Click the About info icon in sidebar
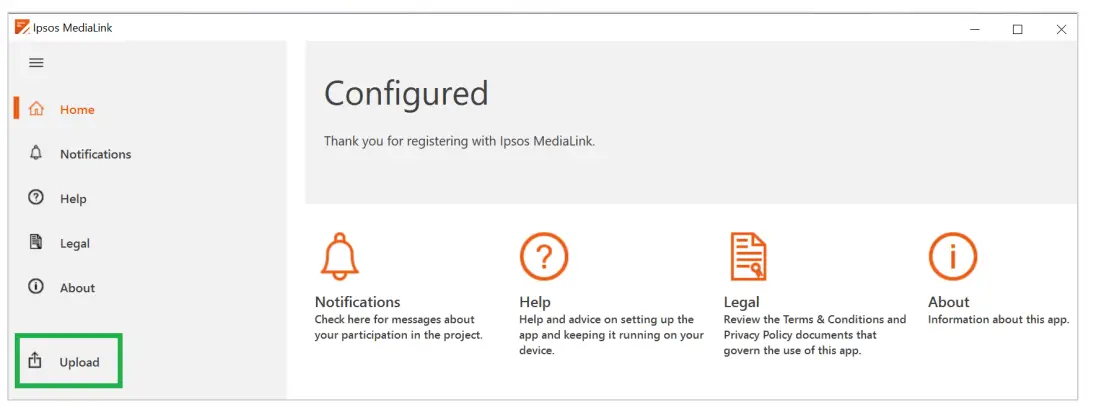 (36, 287)
